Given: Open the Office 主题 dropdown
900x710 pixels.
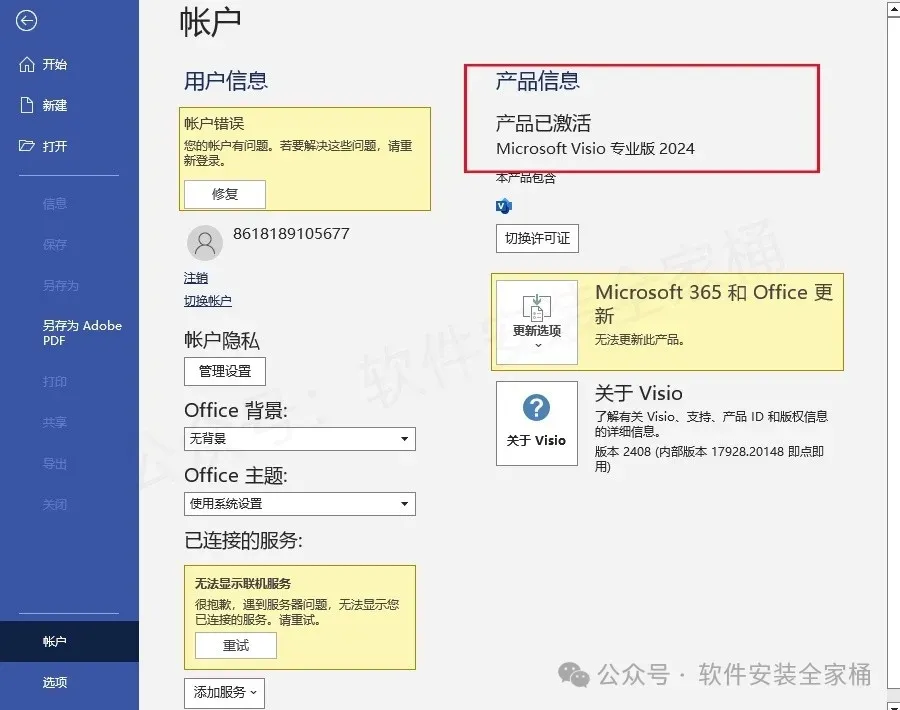Looking at the screenshot, I should pos(300,504).
